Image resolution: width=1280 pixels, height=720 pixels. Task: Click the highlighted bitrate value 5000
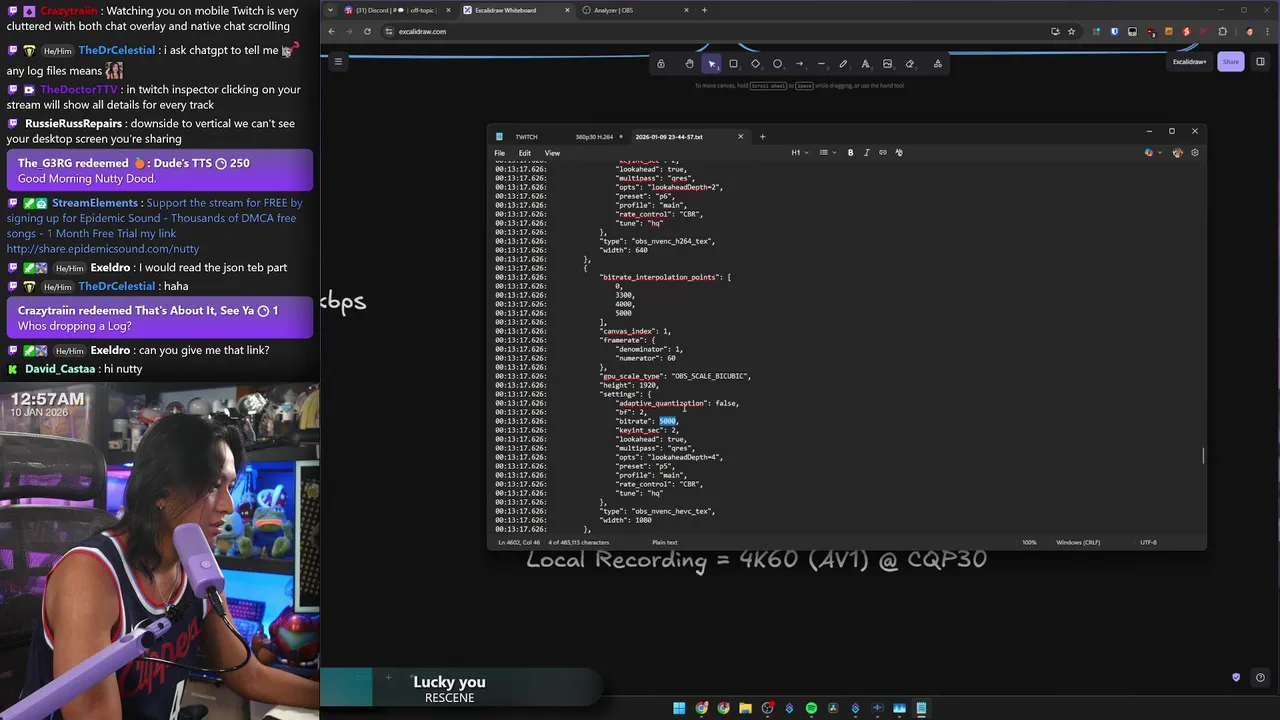(667, 421)
